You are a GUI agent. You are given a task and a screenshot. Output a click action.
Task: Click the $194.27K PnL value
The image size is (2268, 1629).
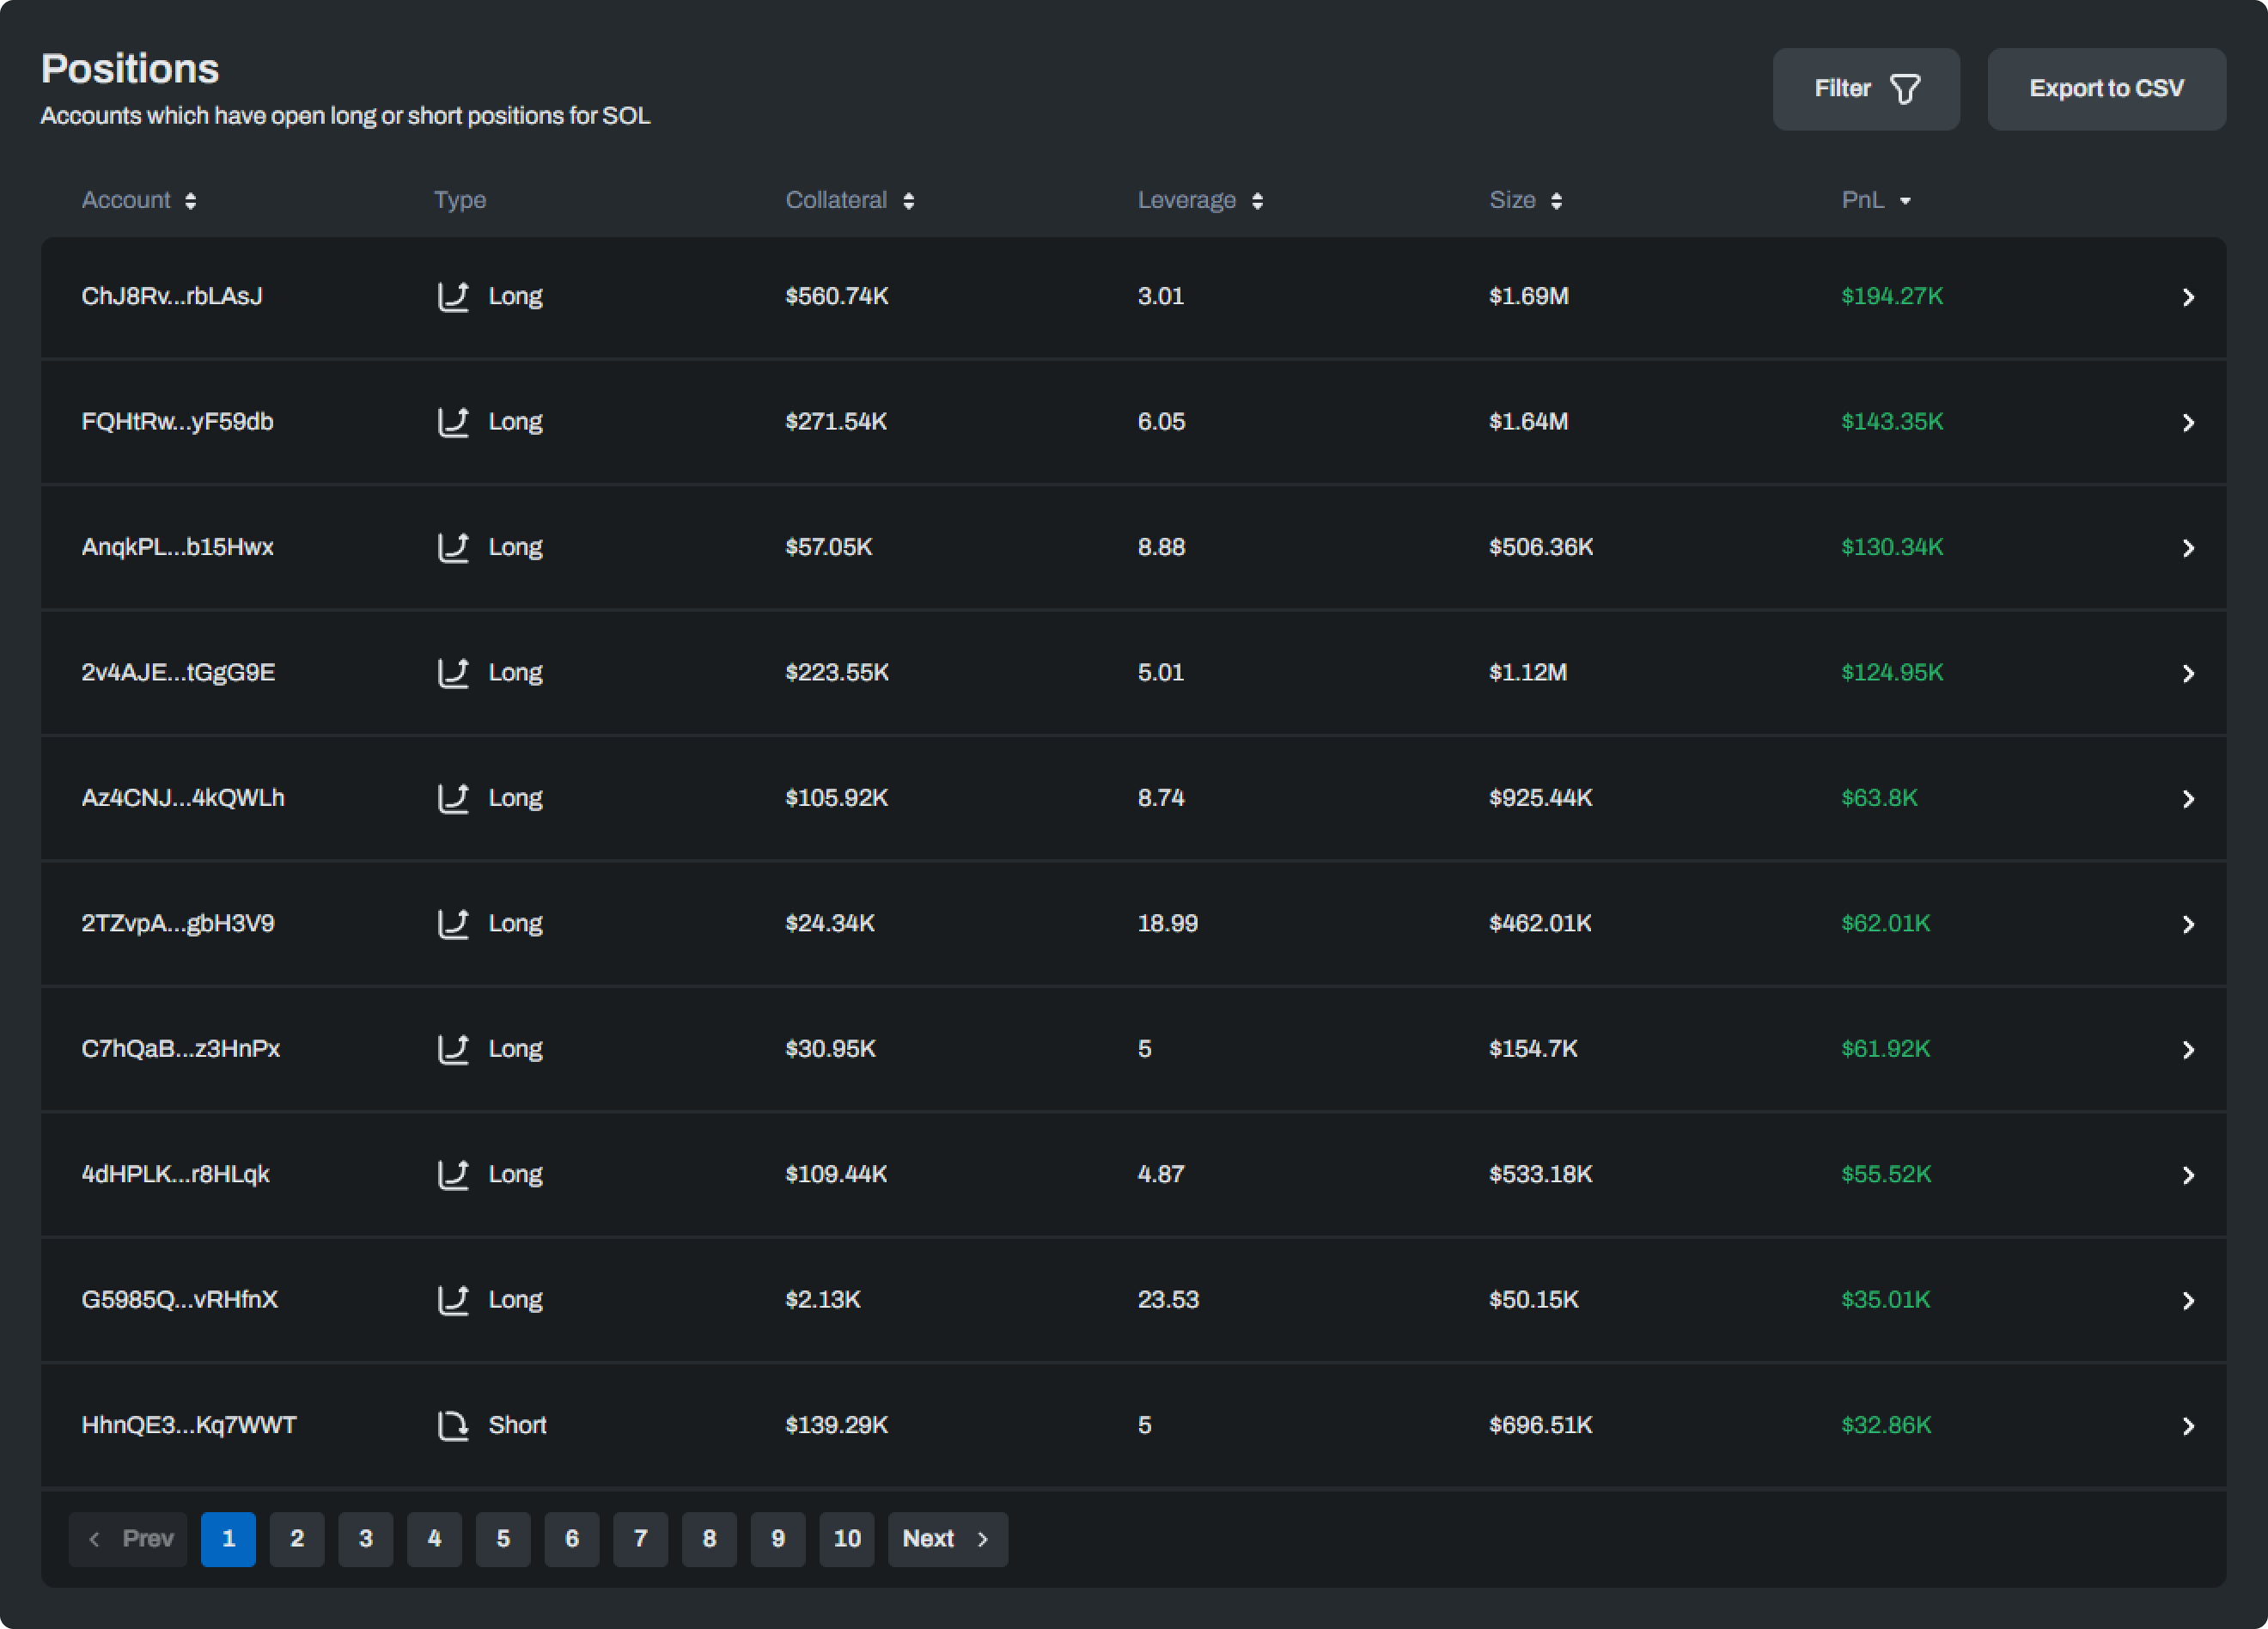1892,297
